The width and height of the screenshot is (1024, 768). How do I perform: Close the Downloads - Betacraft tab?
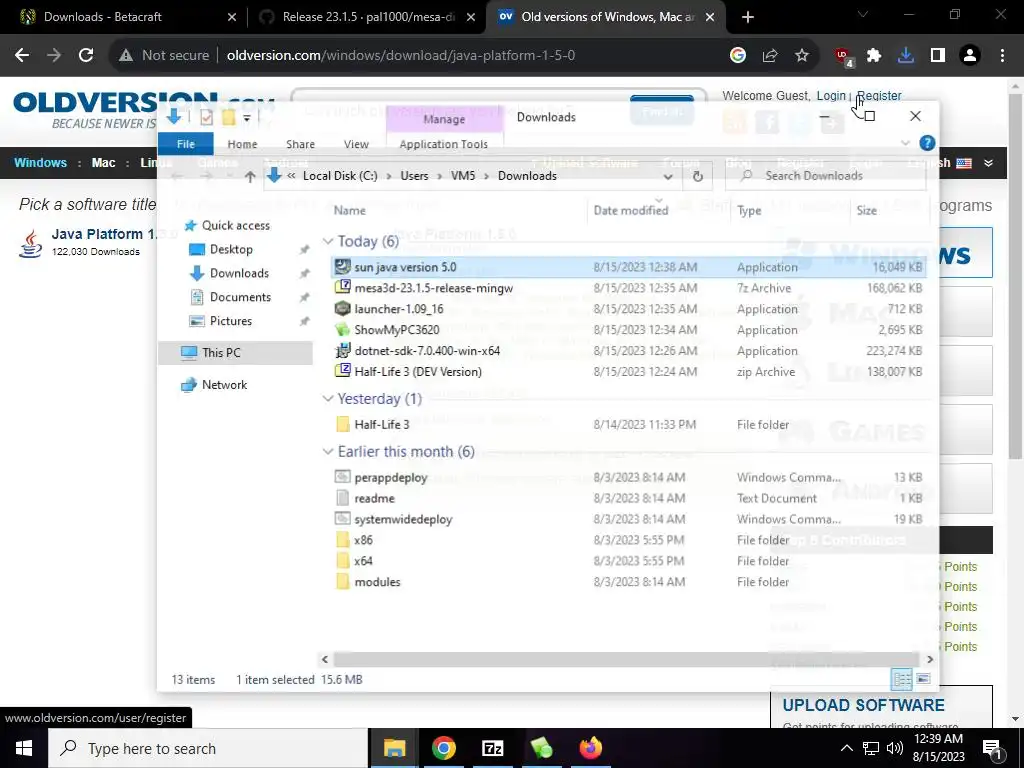(x=231, y=17)
